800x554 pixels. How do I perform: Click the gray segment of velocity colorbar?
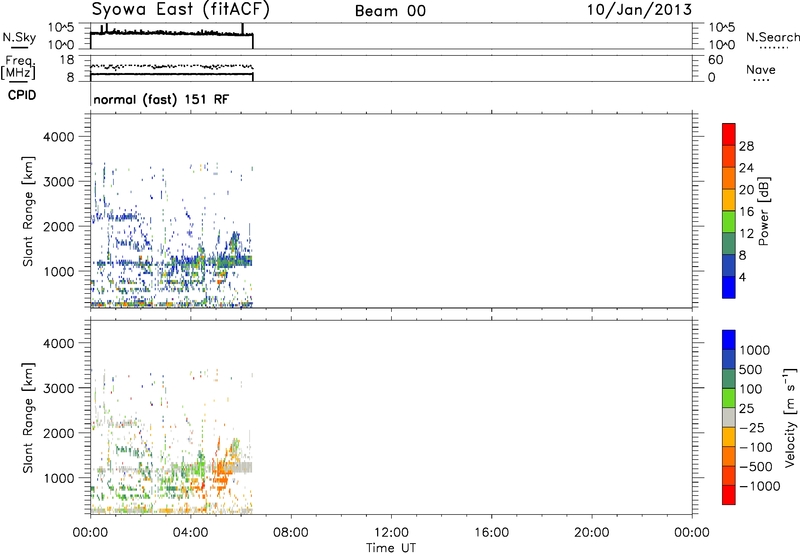pyautogui.click(x=729, y=417)
